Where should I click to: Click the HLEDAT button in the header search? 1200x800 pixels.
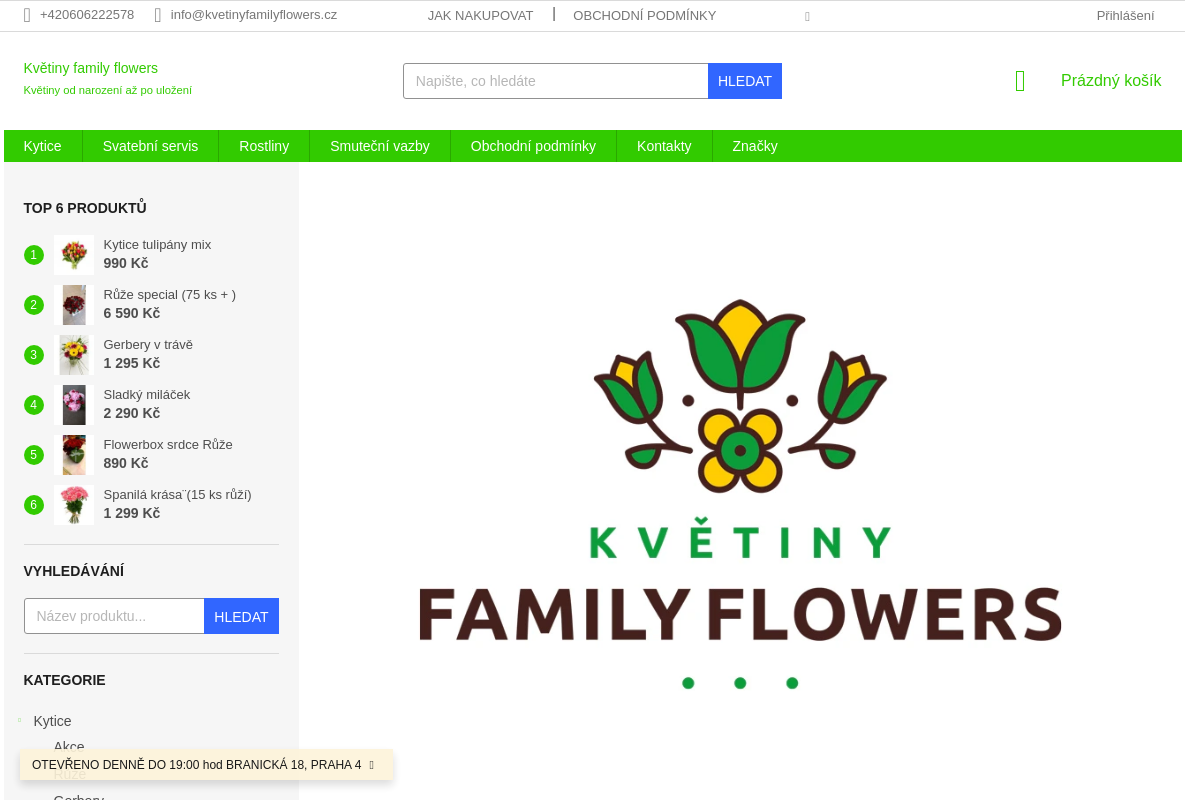(x=745, y=81)
